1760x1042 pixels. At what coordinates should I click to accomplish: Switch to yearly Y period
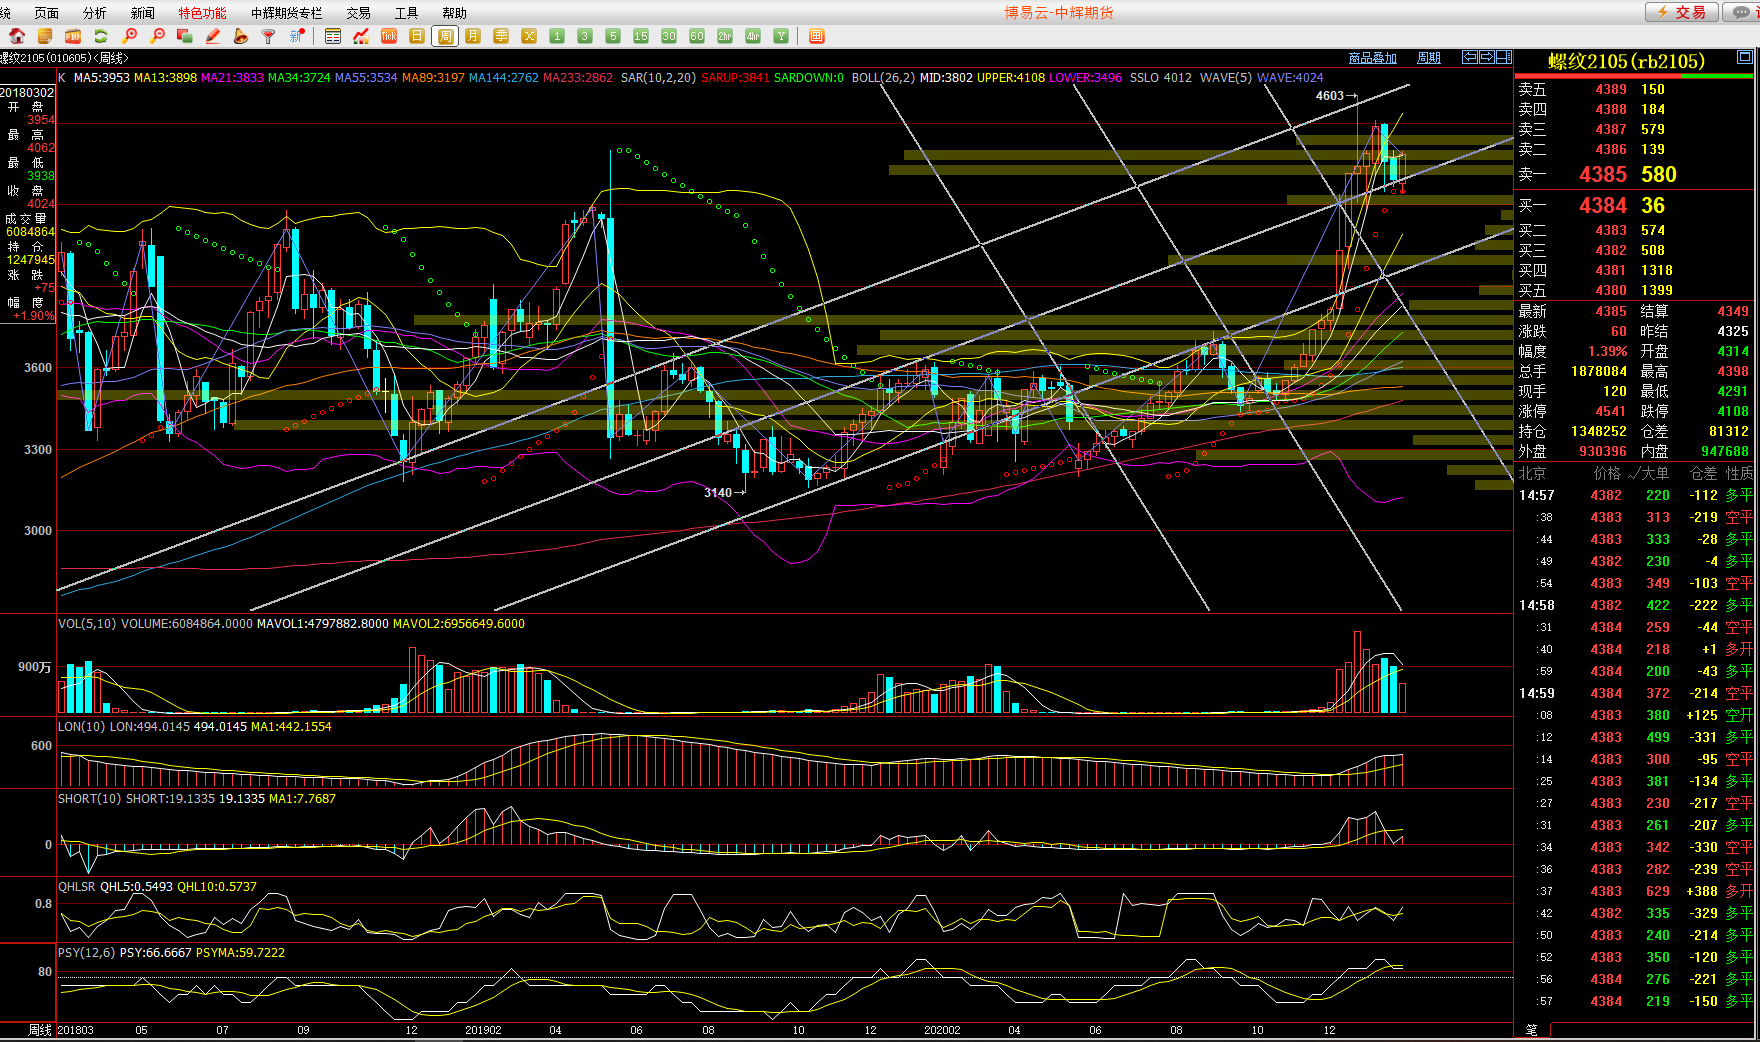click(781, 36)
